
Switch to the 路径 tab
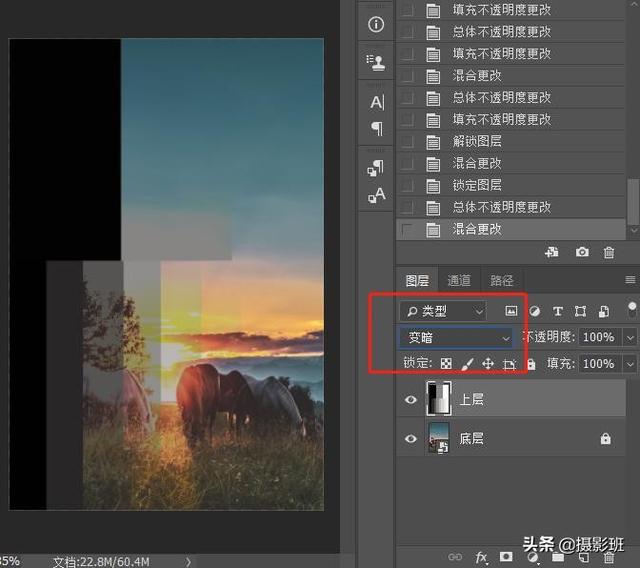point(502,281)
